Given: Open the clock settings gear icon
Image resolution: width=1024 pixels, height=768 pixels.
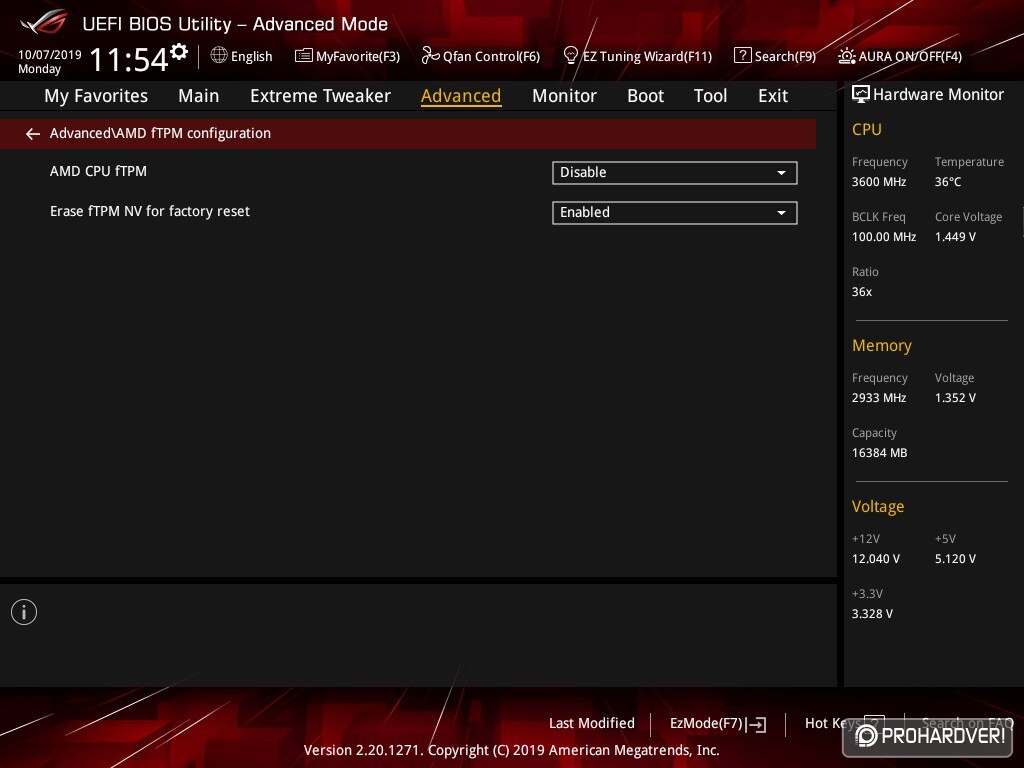Looking at the screenshot, I should click(x=179, y=52).
